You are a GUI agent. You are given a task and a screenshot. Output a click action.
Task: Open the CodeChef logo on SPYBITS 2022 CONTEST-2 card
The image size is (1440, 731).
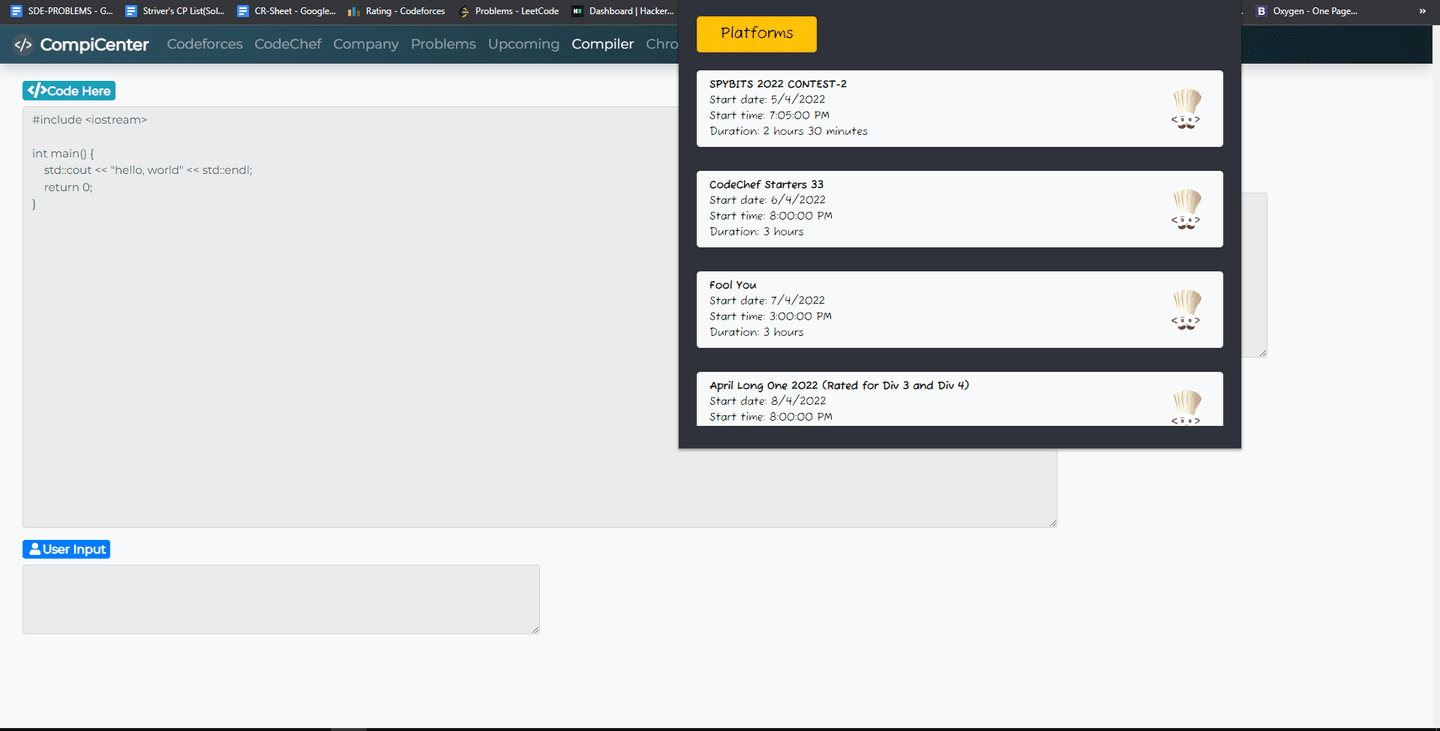click(x=1186, y=109)
